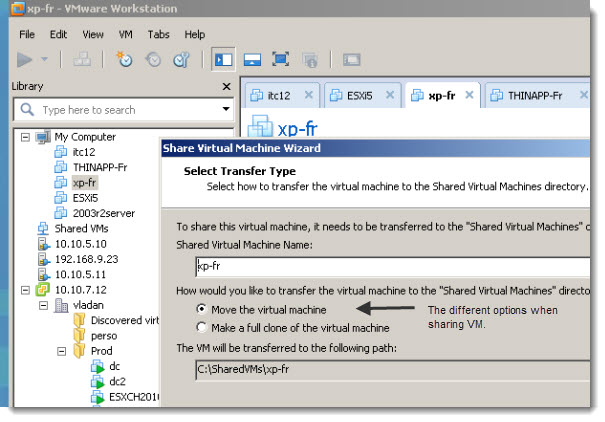Open the Edit menu

coord(58,34)
